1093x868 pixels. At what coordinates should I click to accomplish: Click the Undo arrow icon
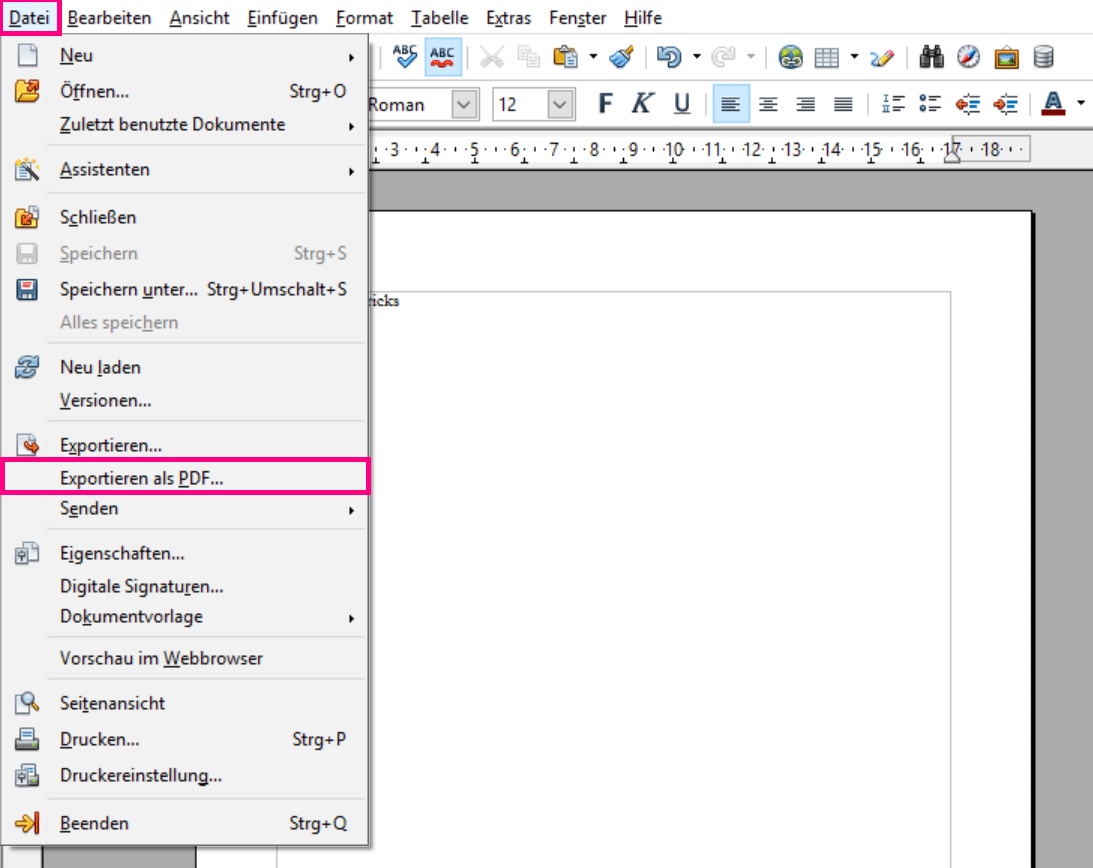click(669, 56)
